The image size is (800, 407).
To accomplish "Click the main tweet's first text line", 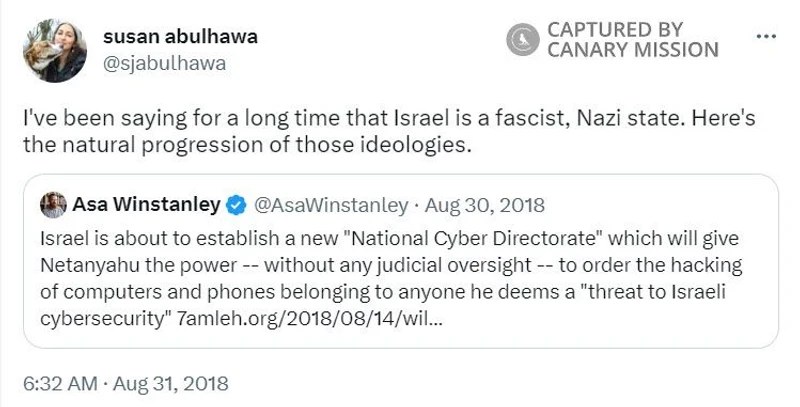I will 388,118.
